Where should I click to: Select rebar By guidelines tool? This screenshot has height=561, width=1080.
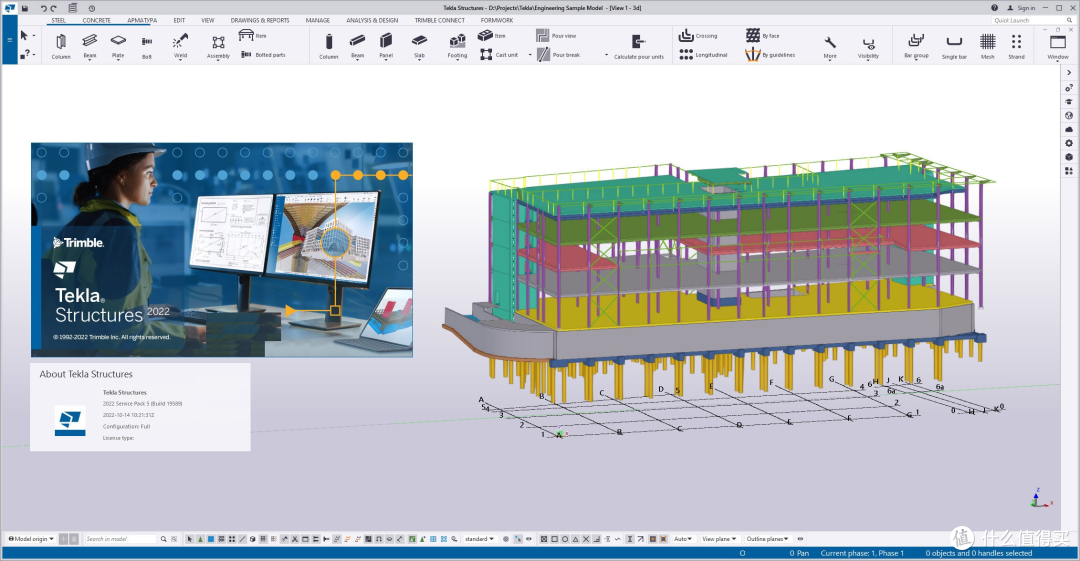coord(770,54)
